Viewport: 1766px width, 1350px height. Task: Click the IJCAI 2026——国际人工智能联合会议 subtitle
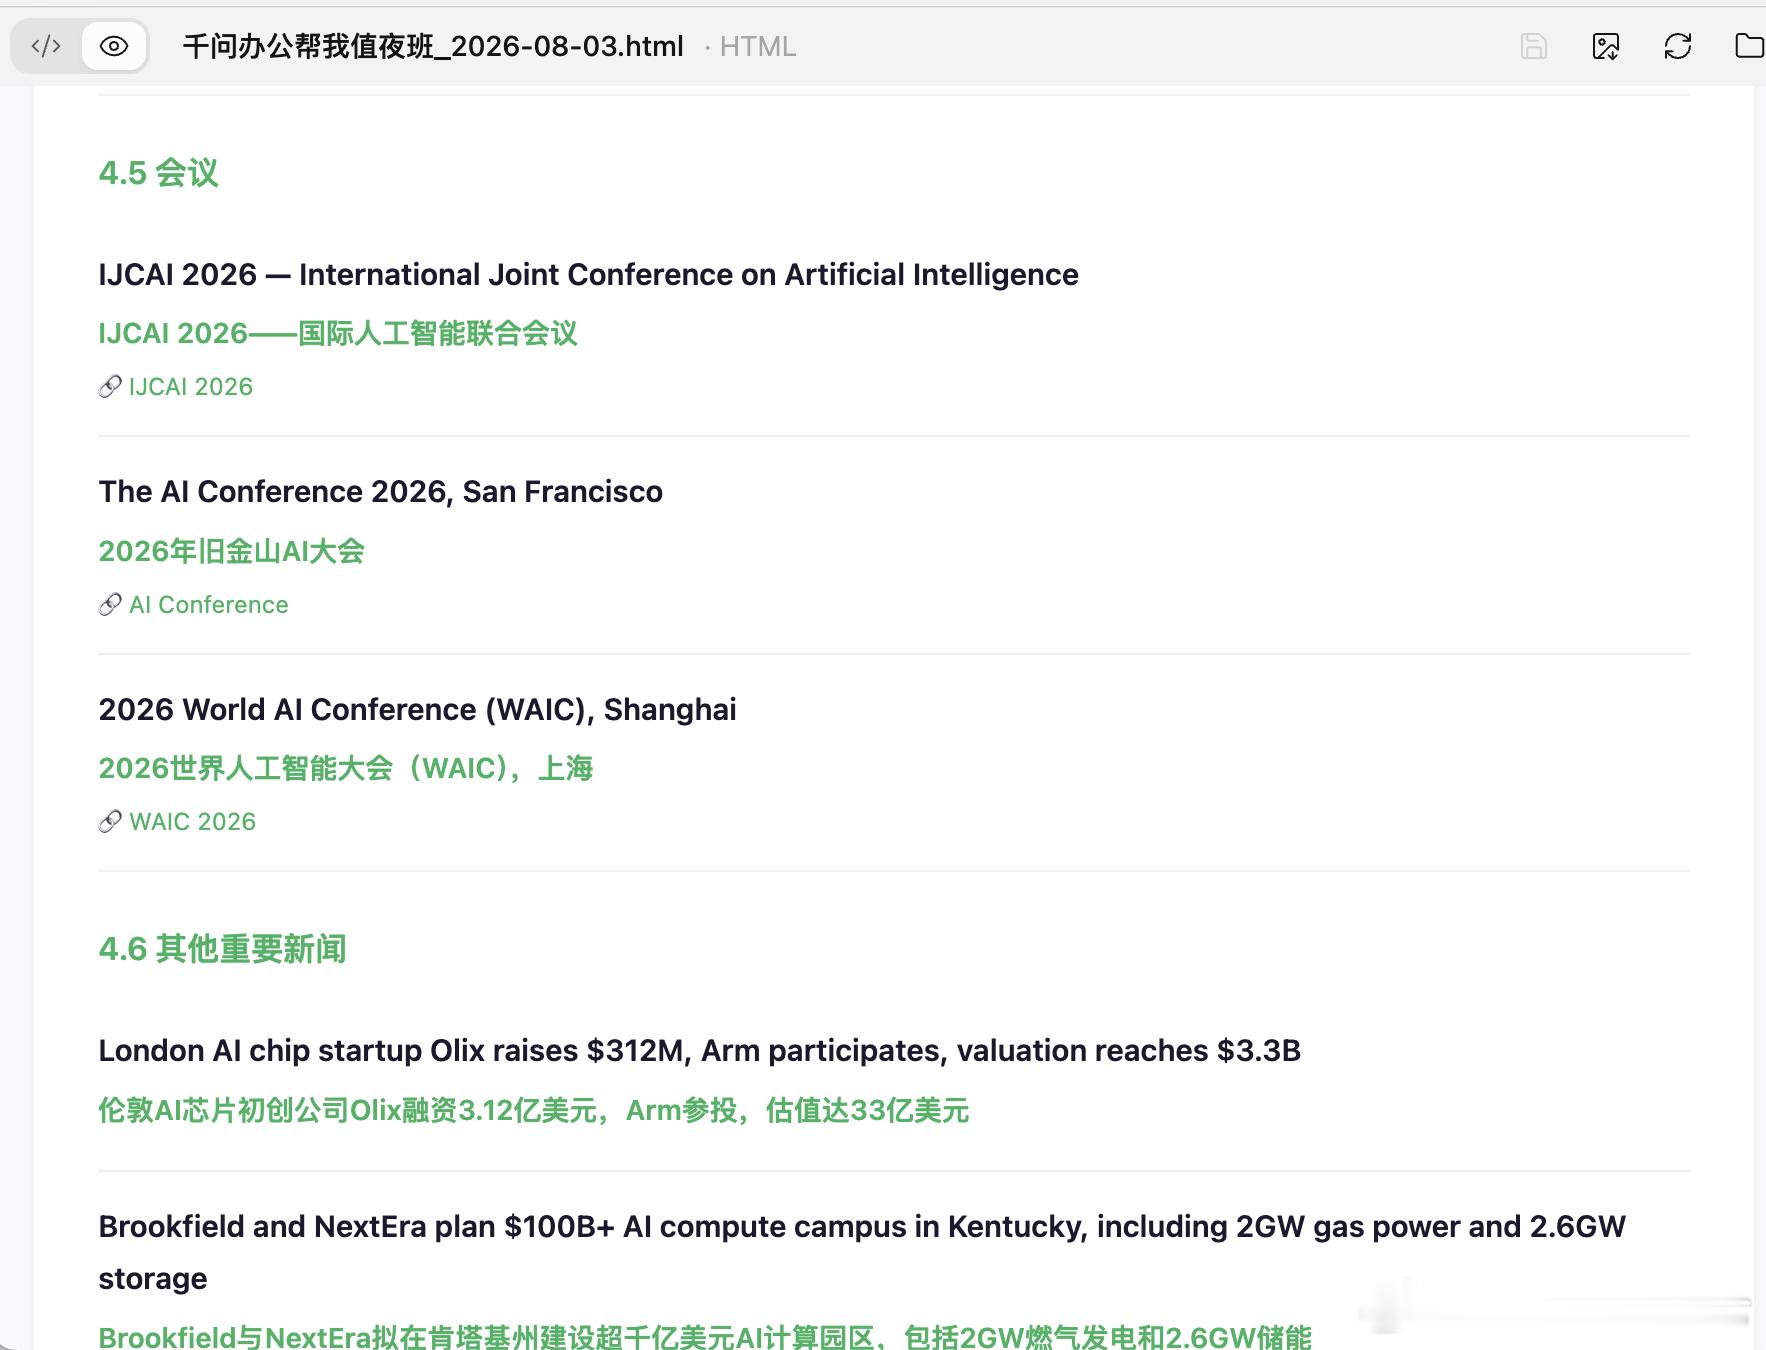tap(338, 333)
